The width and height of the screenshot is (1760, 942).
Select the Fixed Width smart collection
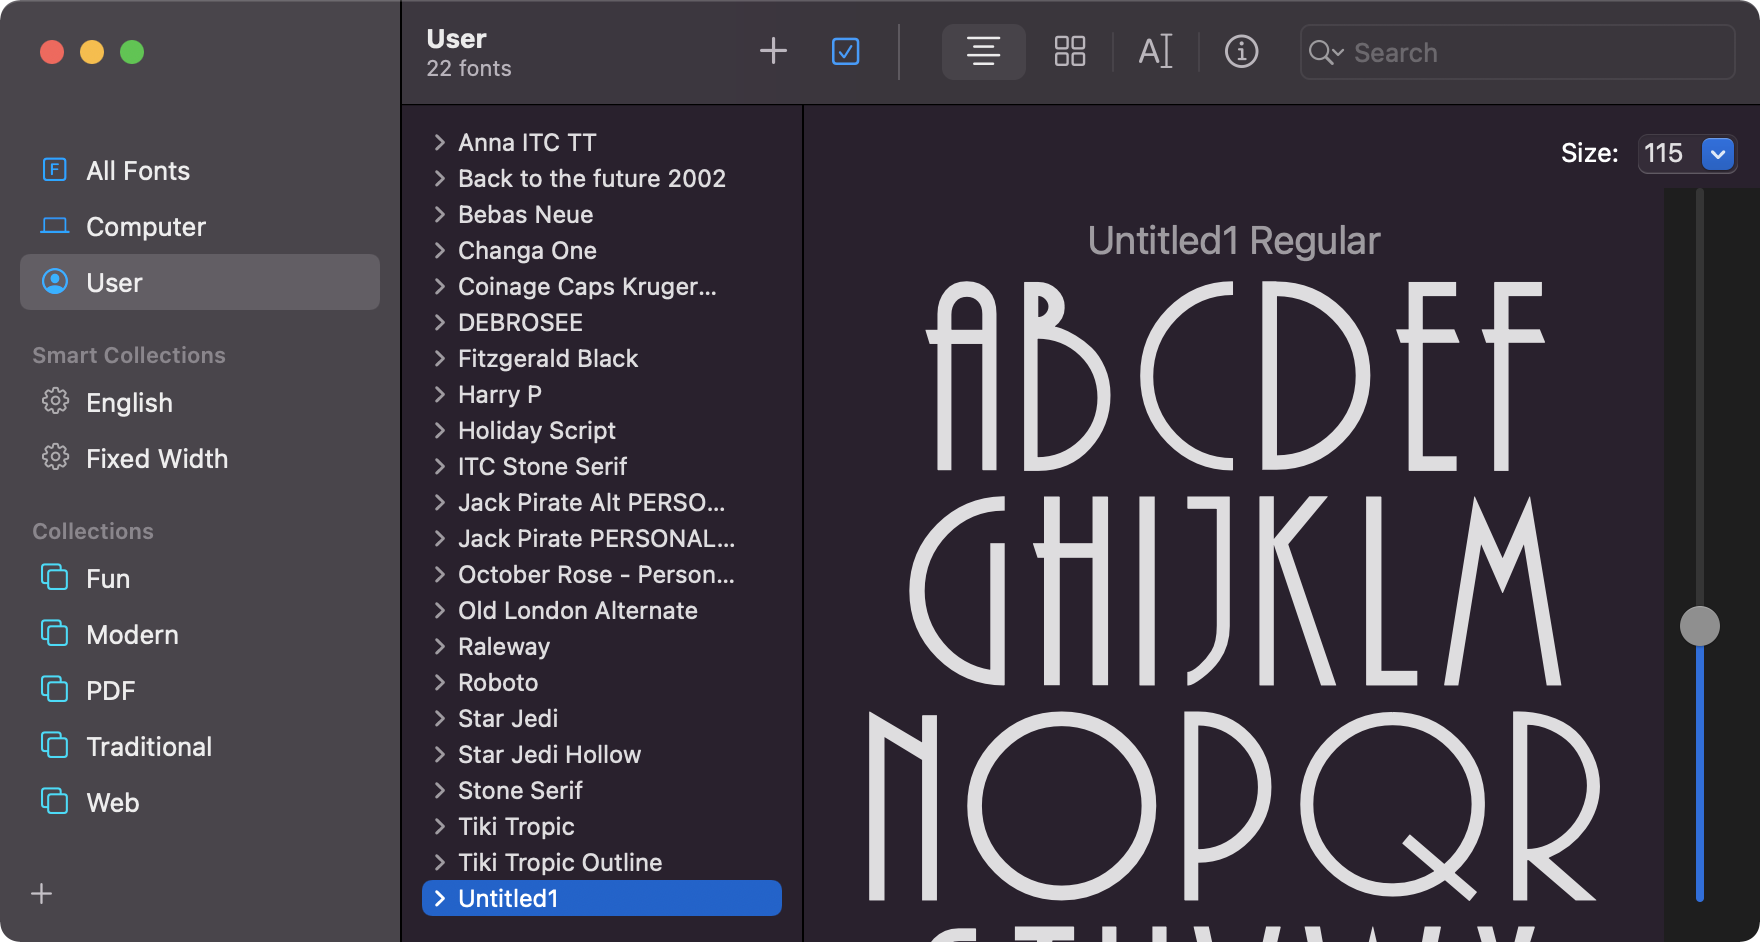click(x=157, y=458)
